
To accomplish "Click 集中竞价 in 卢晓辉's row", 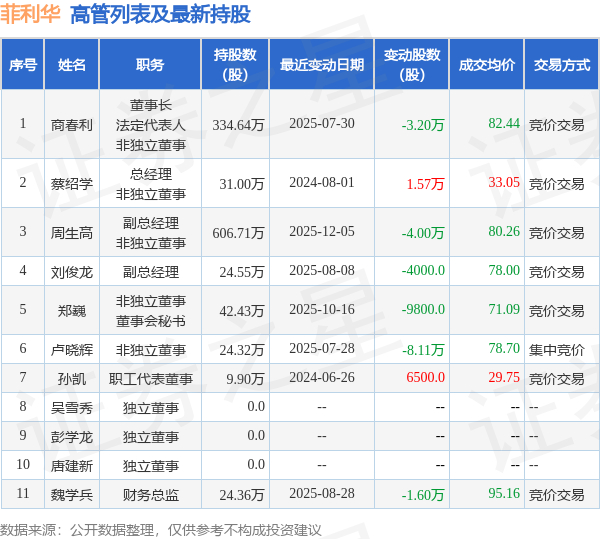I will pos(556,350).
